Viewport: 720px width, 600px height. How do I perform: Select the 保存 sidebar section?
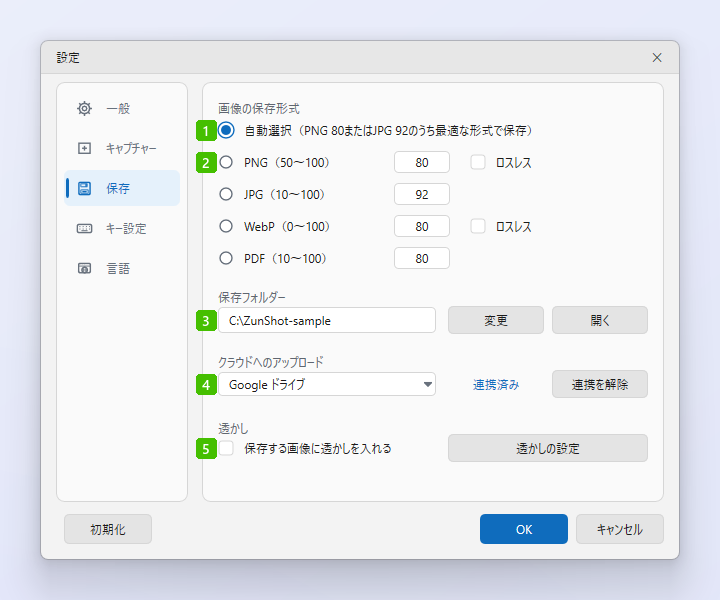click(x=122, y=188)
